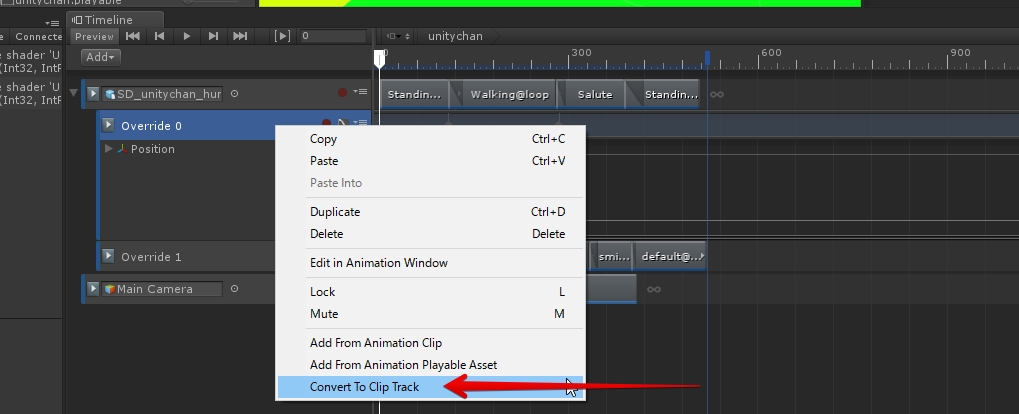Select the first Standing clip

(x=414, y=94)
